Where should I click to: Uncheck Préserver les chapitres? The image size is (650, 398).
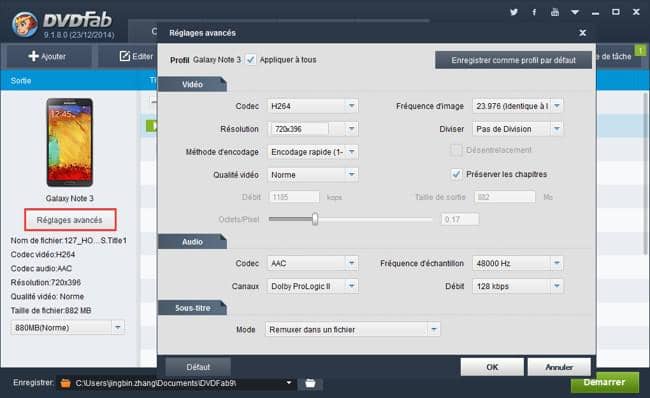(x=456, y=174)
